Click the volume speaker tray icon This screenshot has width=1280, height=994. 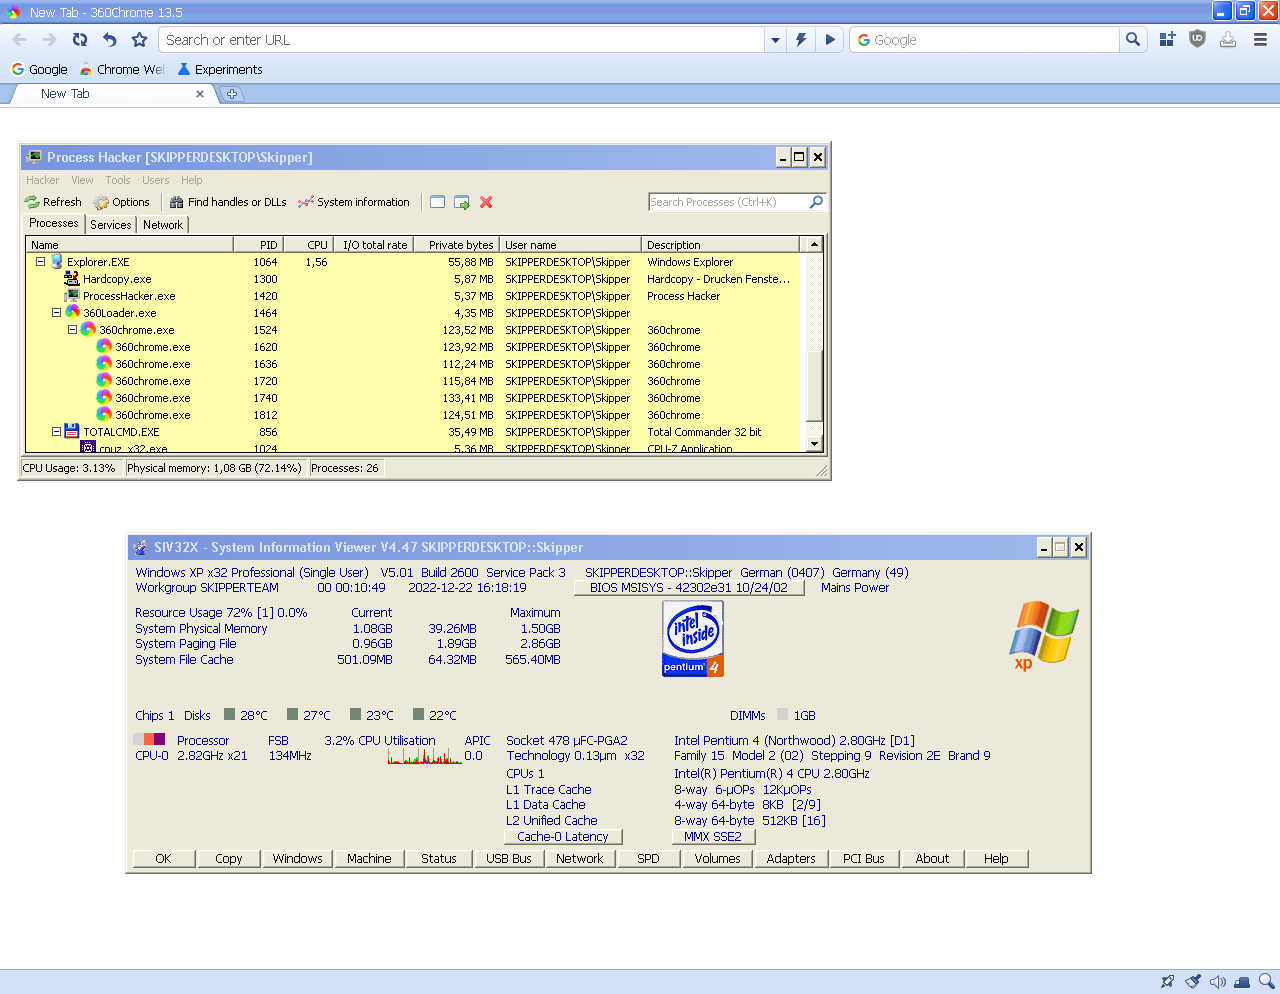point(1218,982)
